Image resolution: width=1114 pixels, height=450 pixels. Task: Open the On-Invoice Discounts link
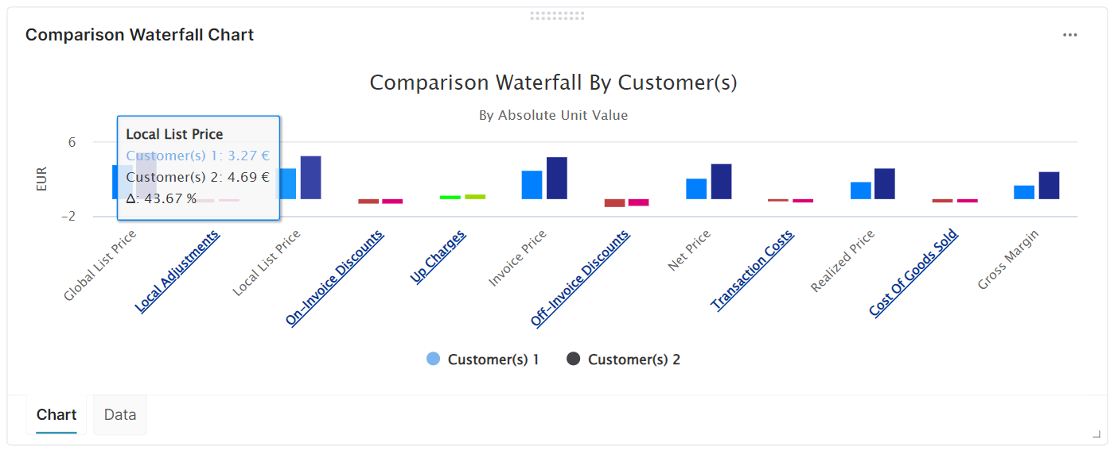click(x=335, y=278)
